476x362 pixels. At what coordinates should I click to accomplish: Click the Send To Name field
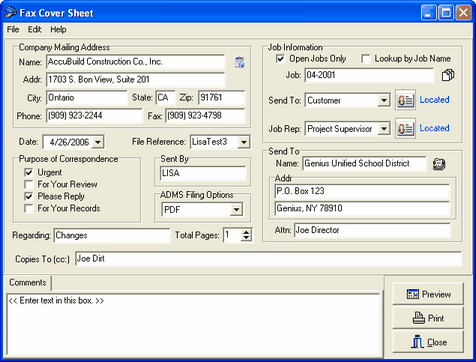pos(364,164)
